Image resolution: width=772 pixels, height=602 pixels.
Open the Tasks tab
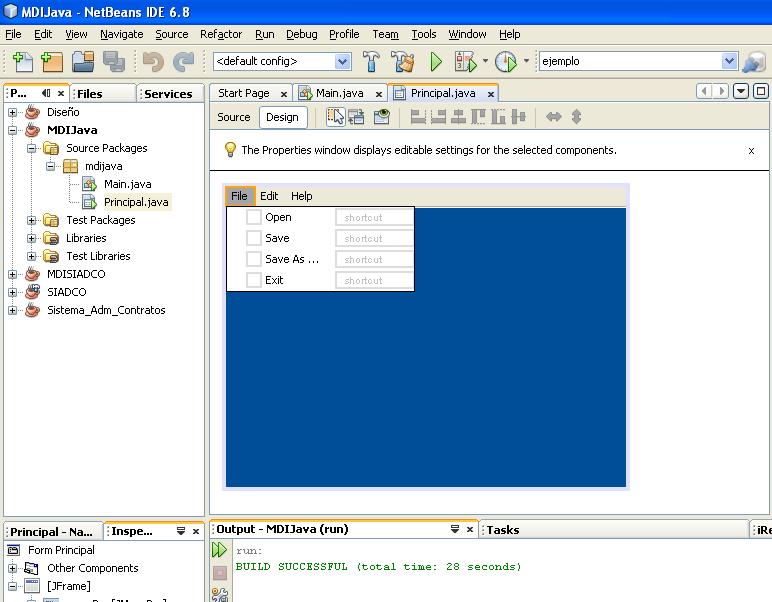[x=503, y=530]
